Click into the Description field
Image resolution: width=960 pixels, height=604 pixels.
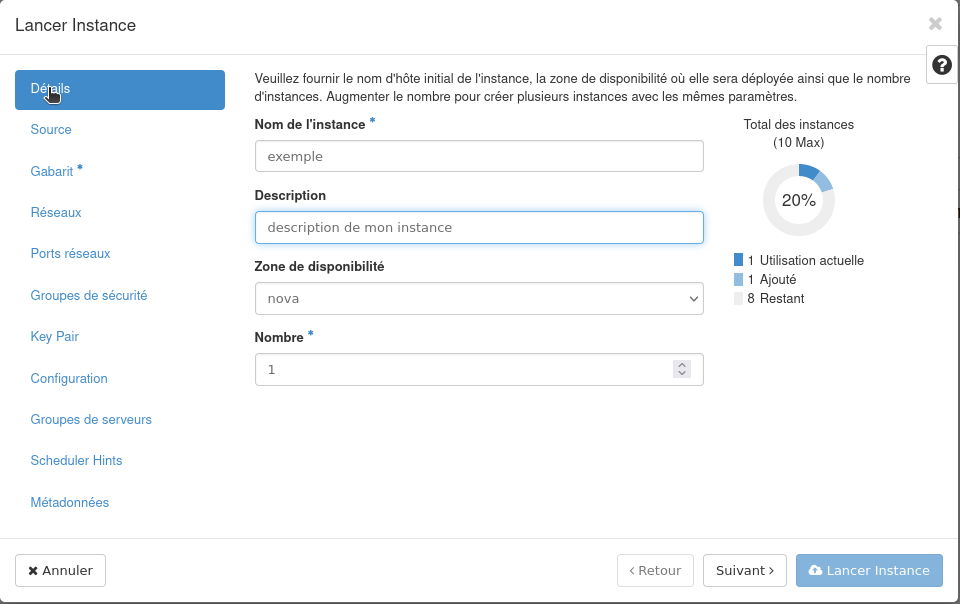pos(479,228)
